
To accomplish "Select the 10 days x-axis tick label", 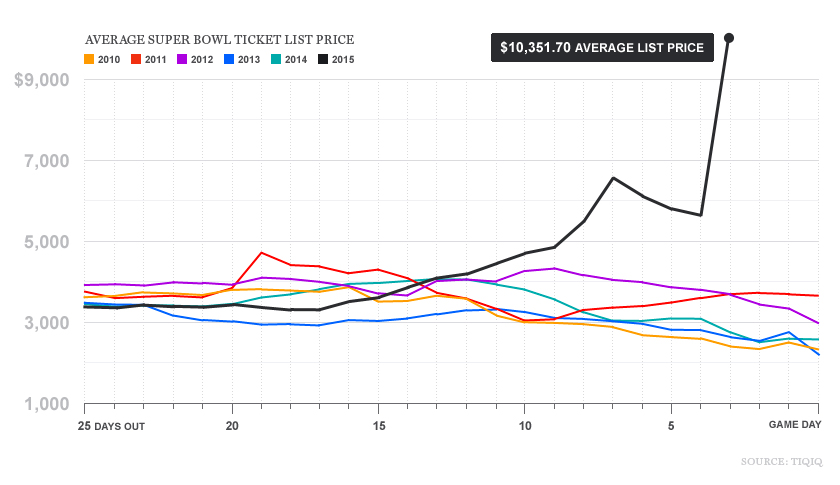I will coord(524,425).
